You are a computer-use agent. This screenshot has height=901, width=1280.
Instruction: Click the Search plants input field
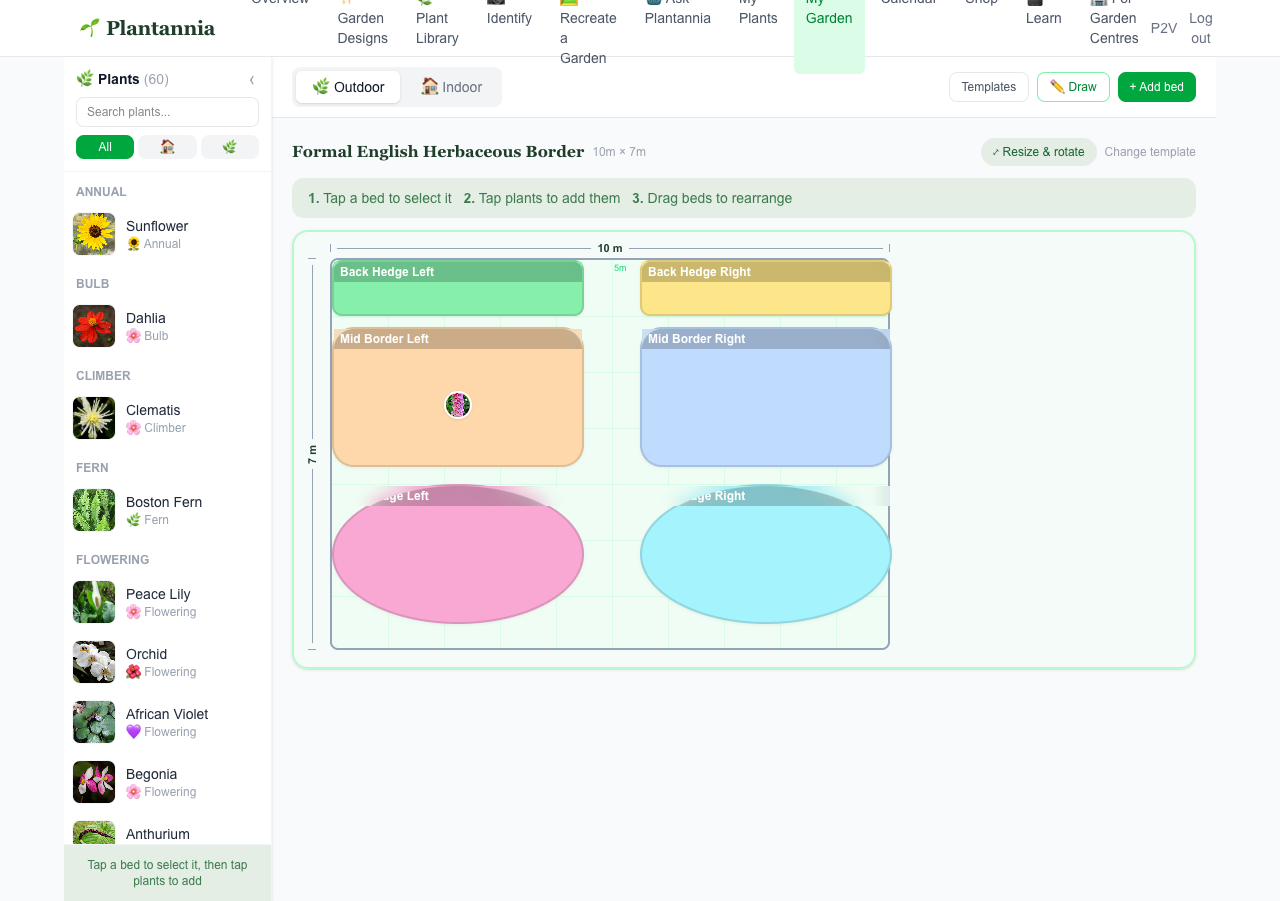(x=167, y=112)
